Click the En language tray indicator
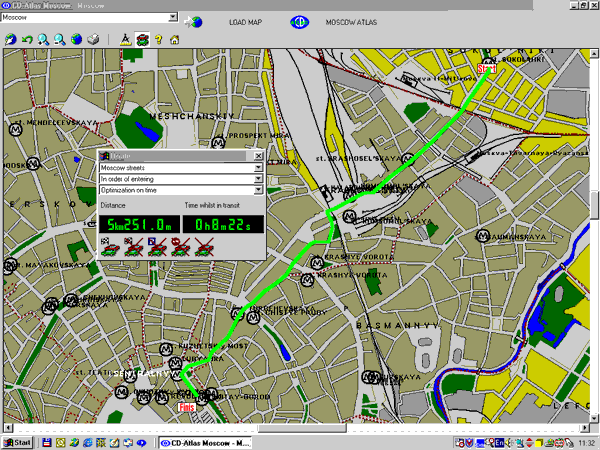This screenshot has width=600, height=450. coord(499,442)
